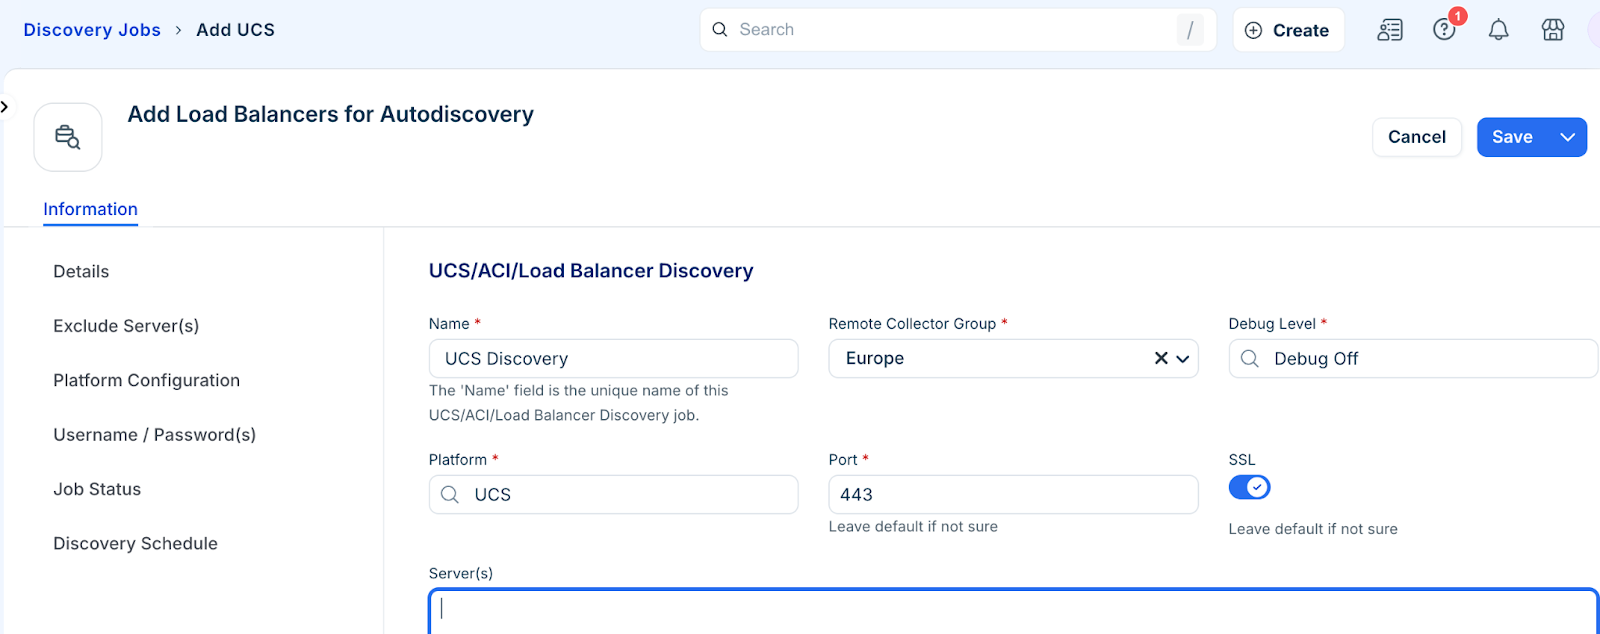
Task: Open the help icon with notification badge
Action: pyautogui.click(x=1445, y=29)
